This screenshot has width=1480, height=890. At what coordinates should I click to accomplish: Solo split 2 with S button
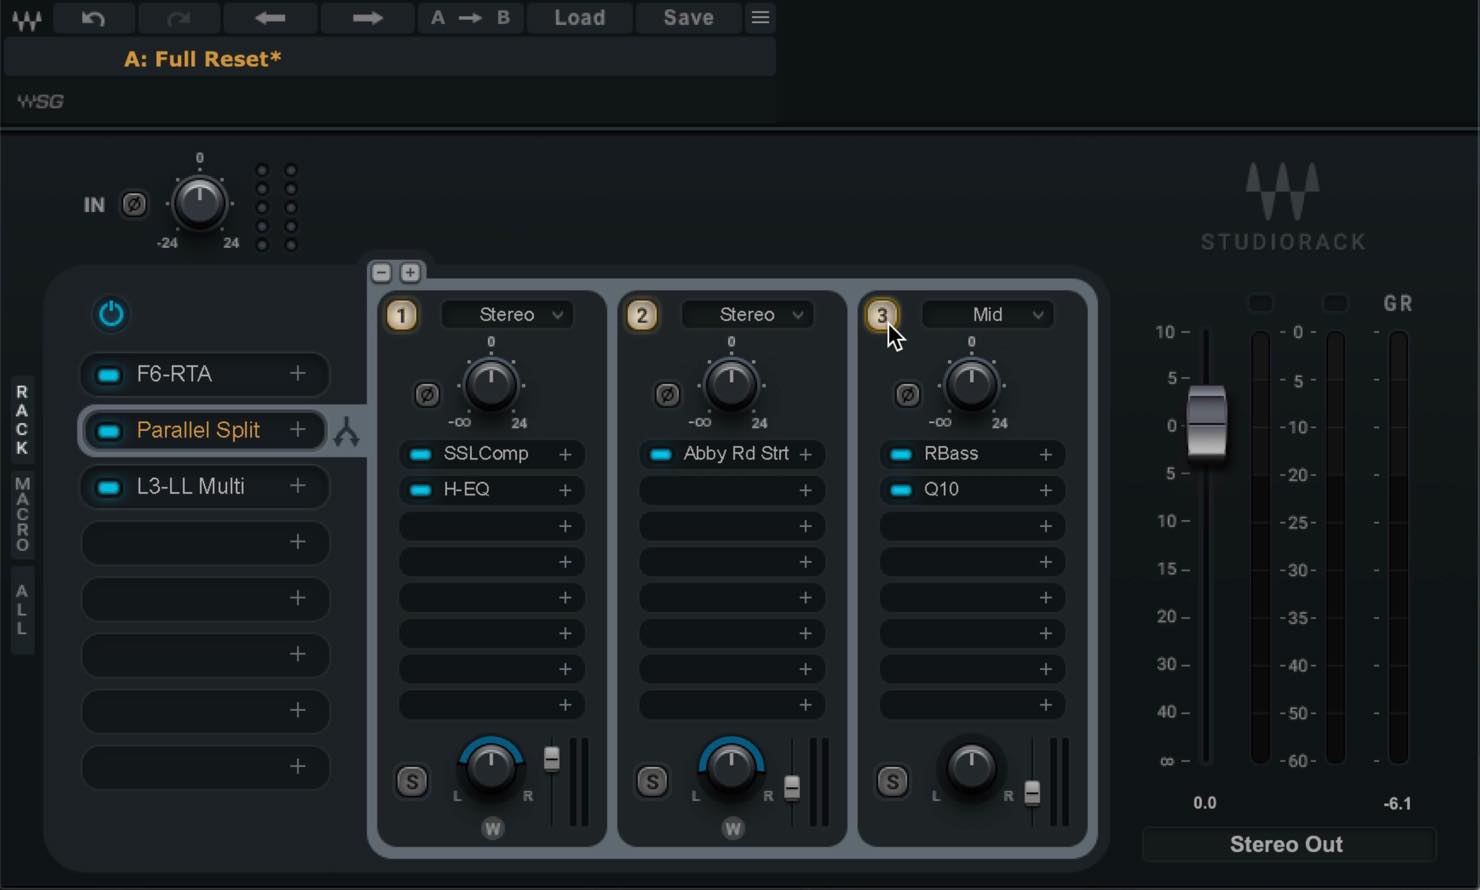click(x=652, y=781)
